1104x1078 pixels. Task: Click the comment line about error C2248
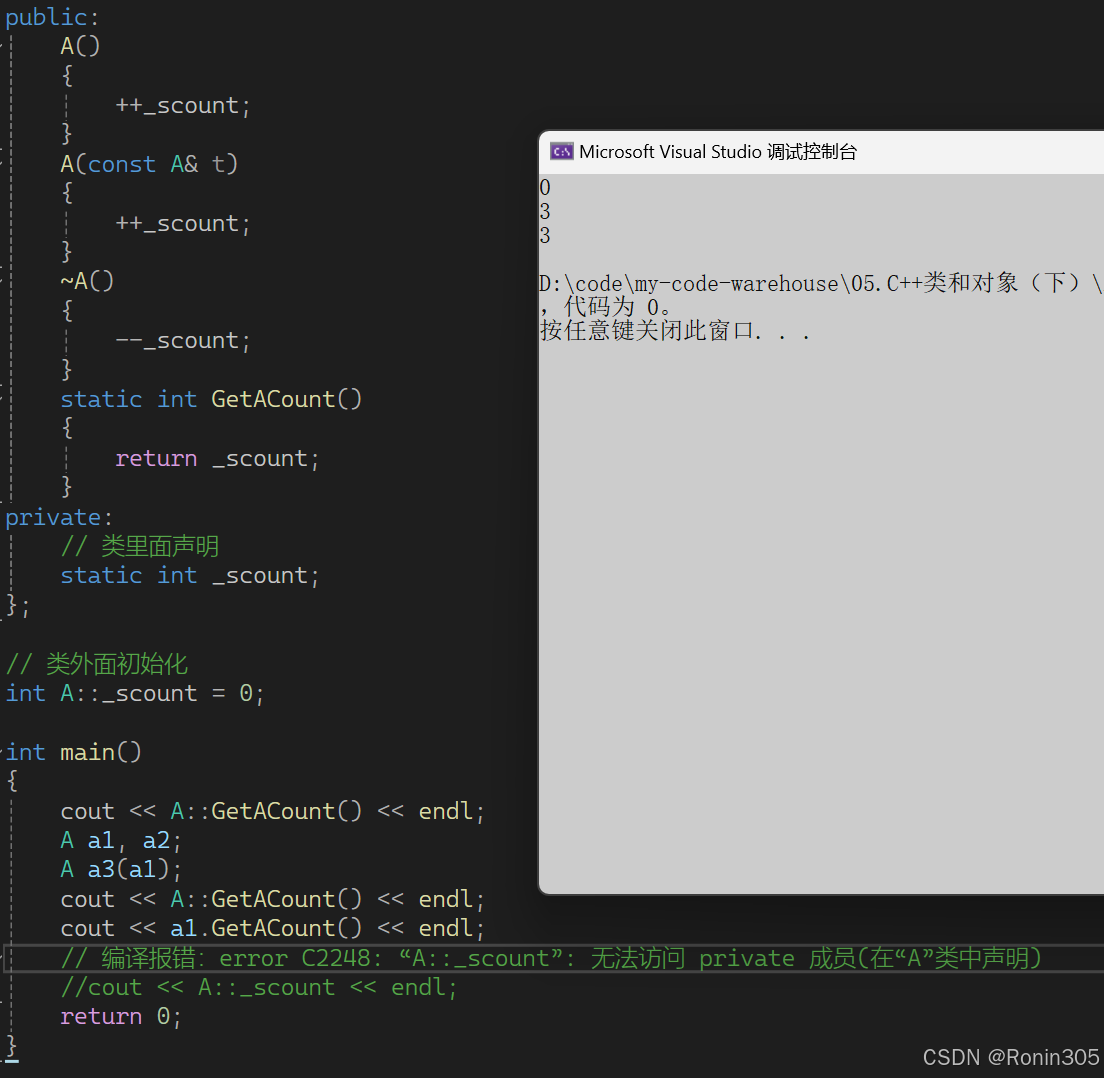click(x=551, y=958)
